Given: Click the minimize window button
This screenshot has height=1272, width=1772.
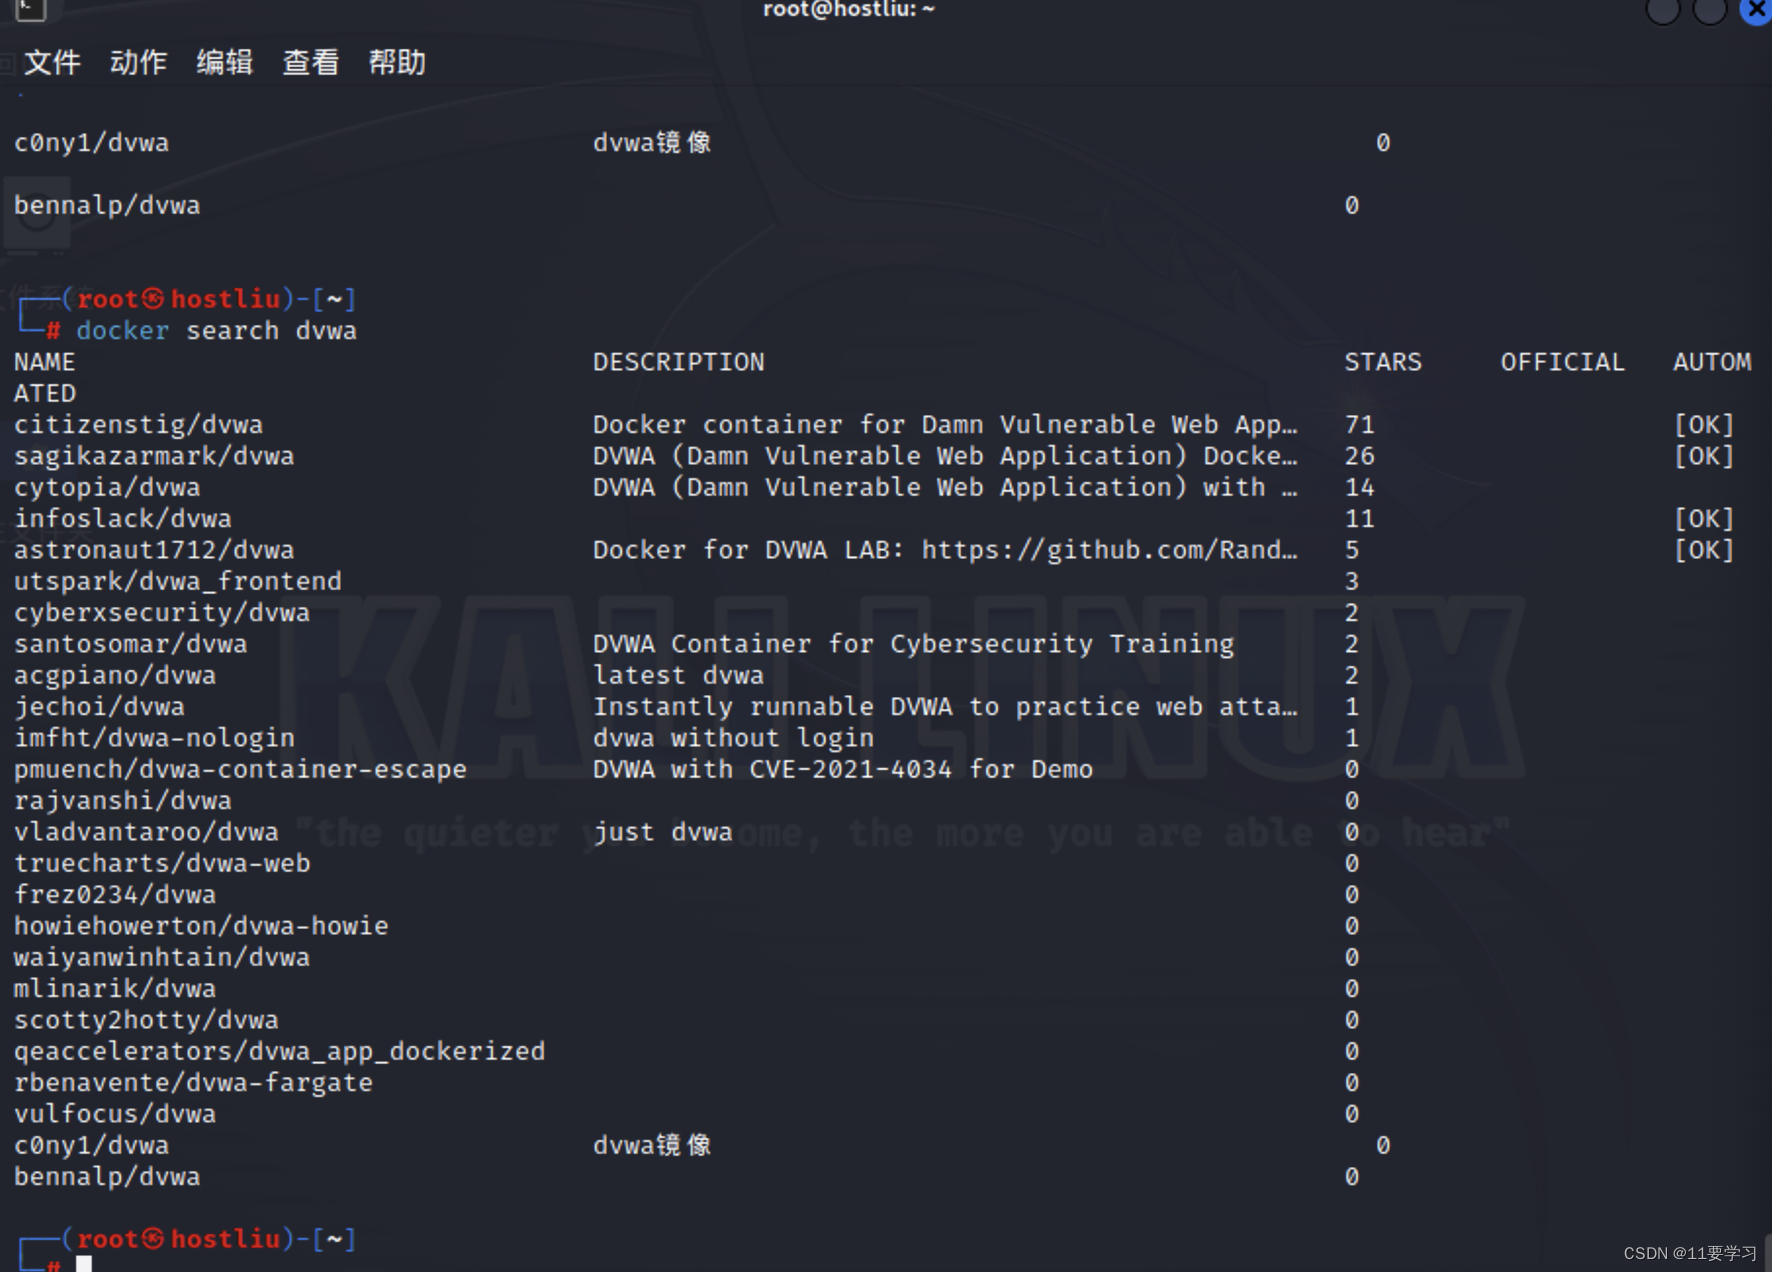Looking at the screenshot, I should pyautogui.click(x=1662, y=12).
